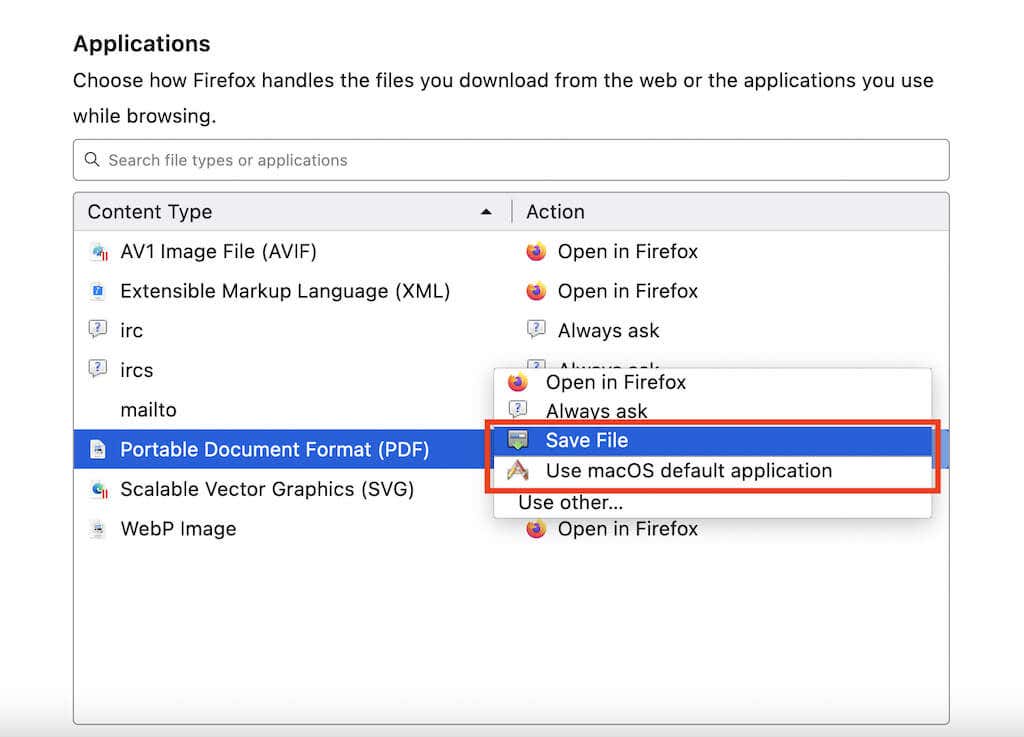This screenshot has height=737, width=1024.
Task: Select Always ask in dropdown menu
Action: coord(596,411)
